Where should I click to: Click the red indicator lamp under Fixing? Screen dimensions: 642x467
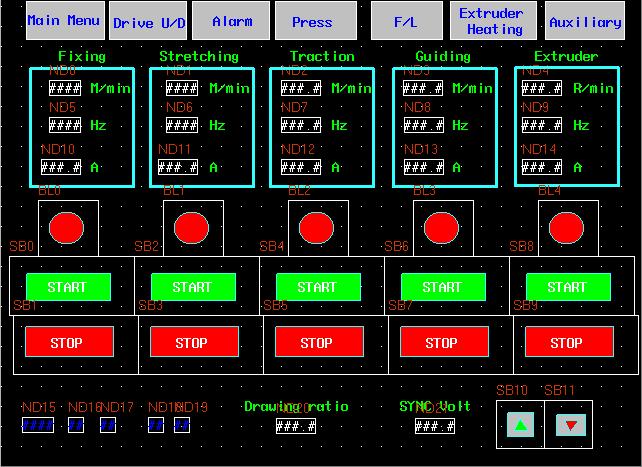67,228
